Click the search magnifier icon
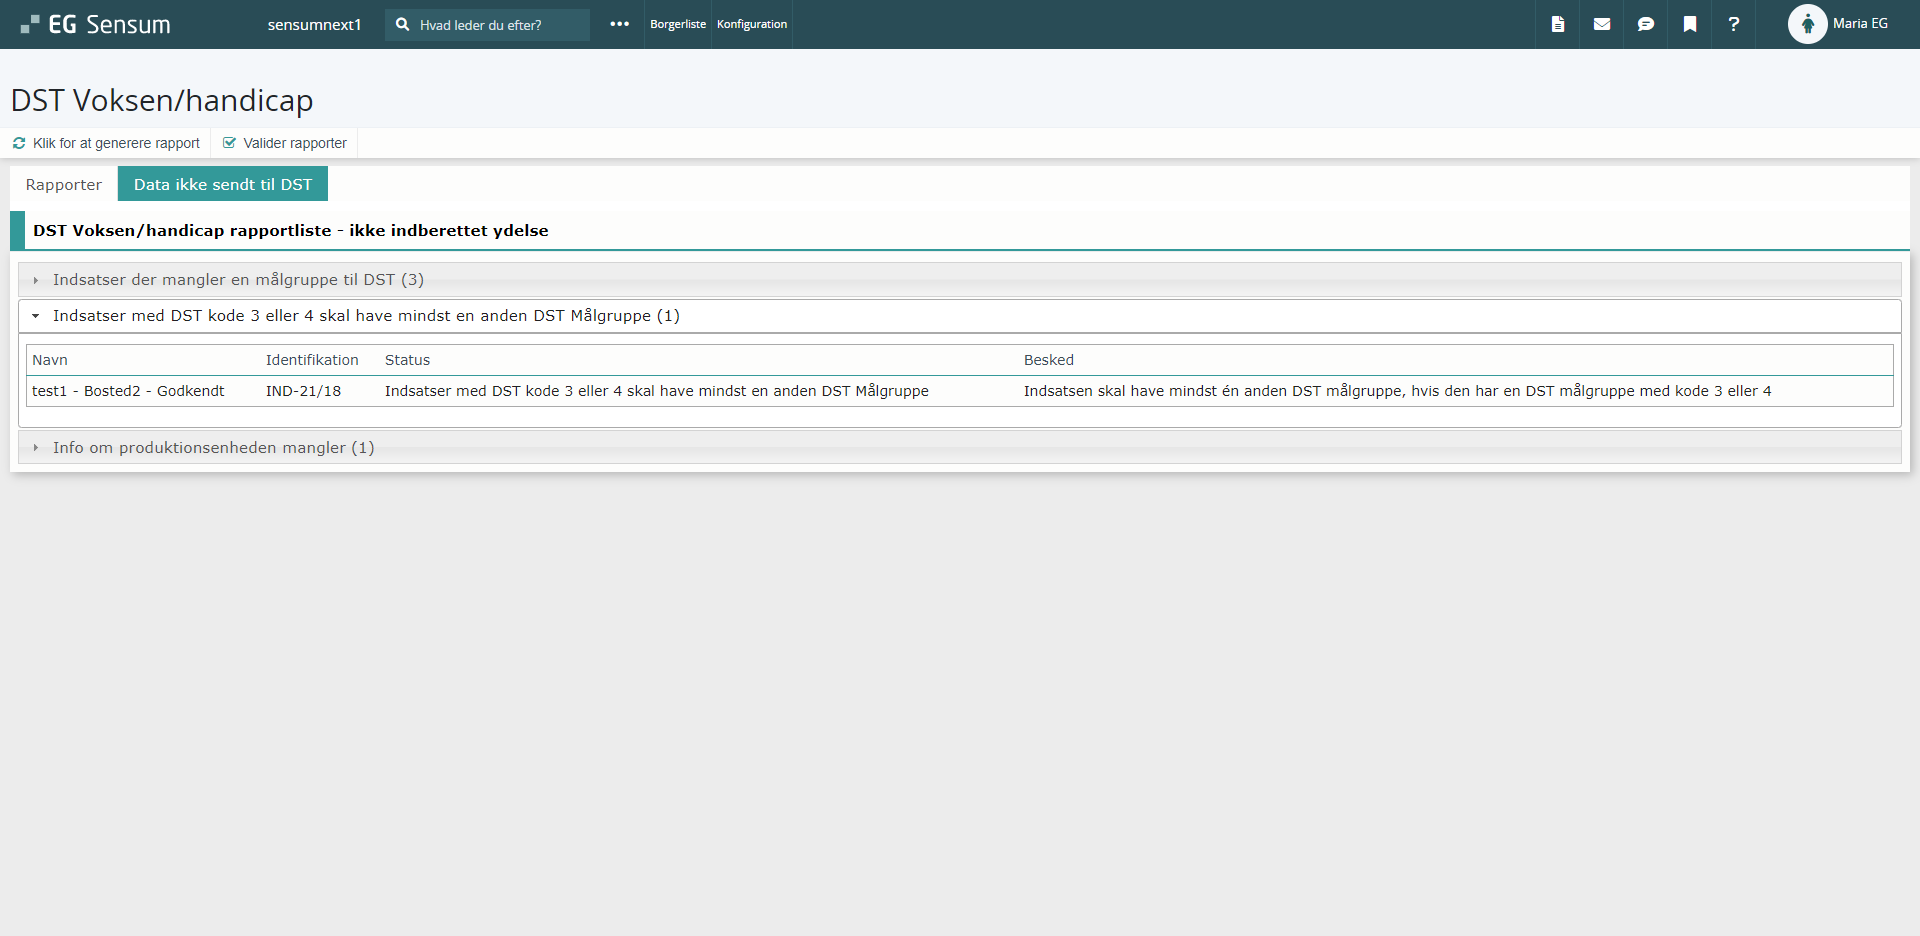 (402, 24)
